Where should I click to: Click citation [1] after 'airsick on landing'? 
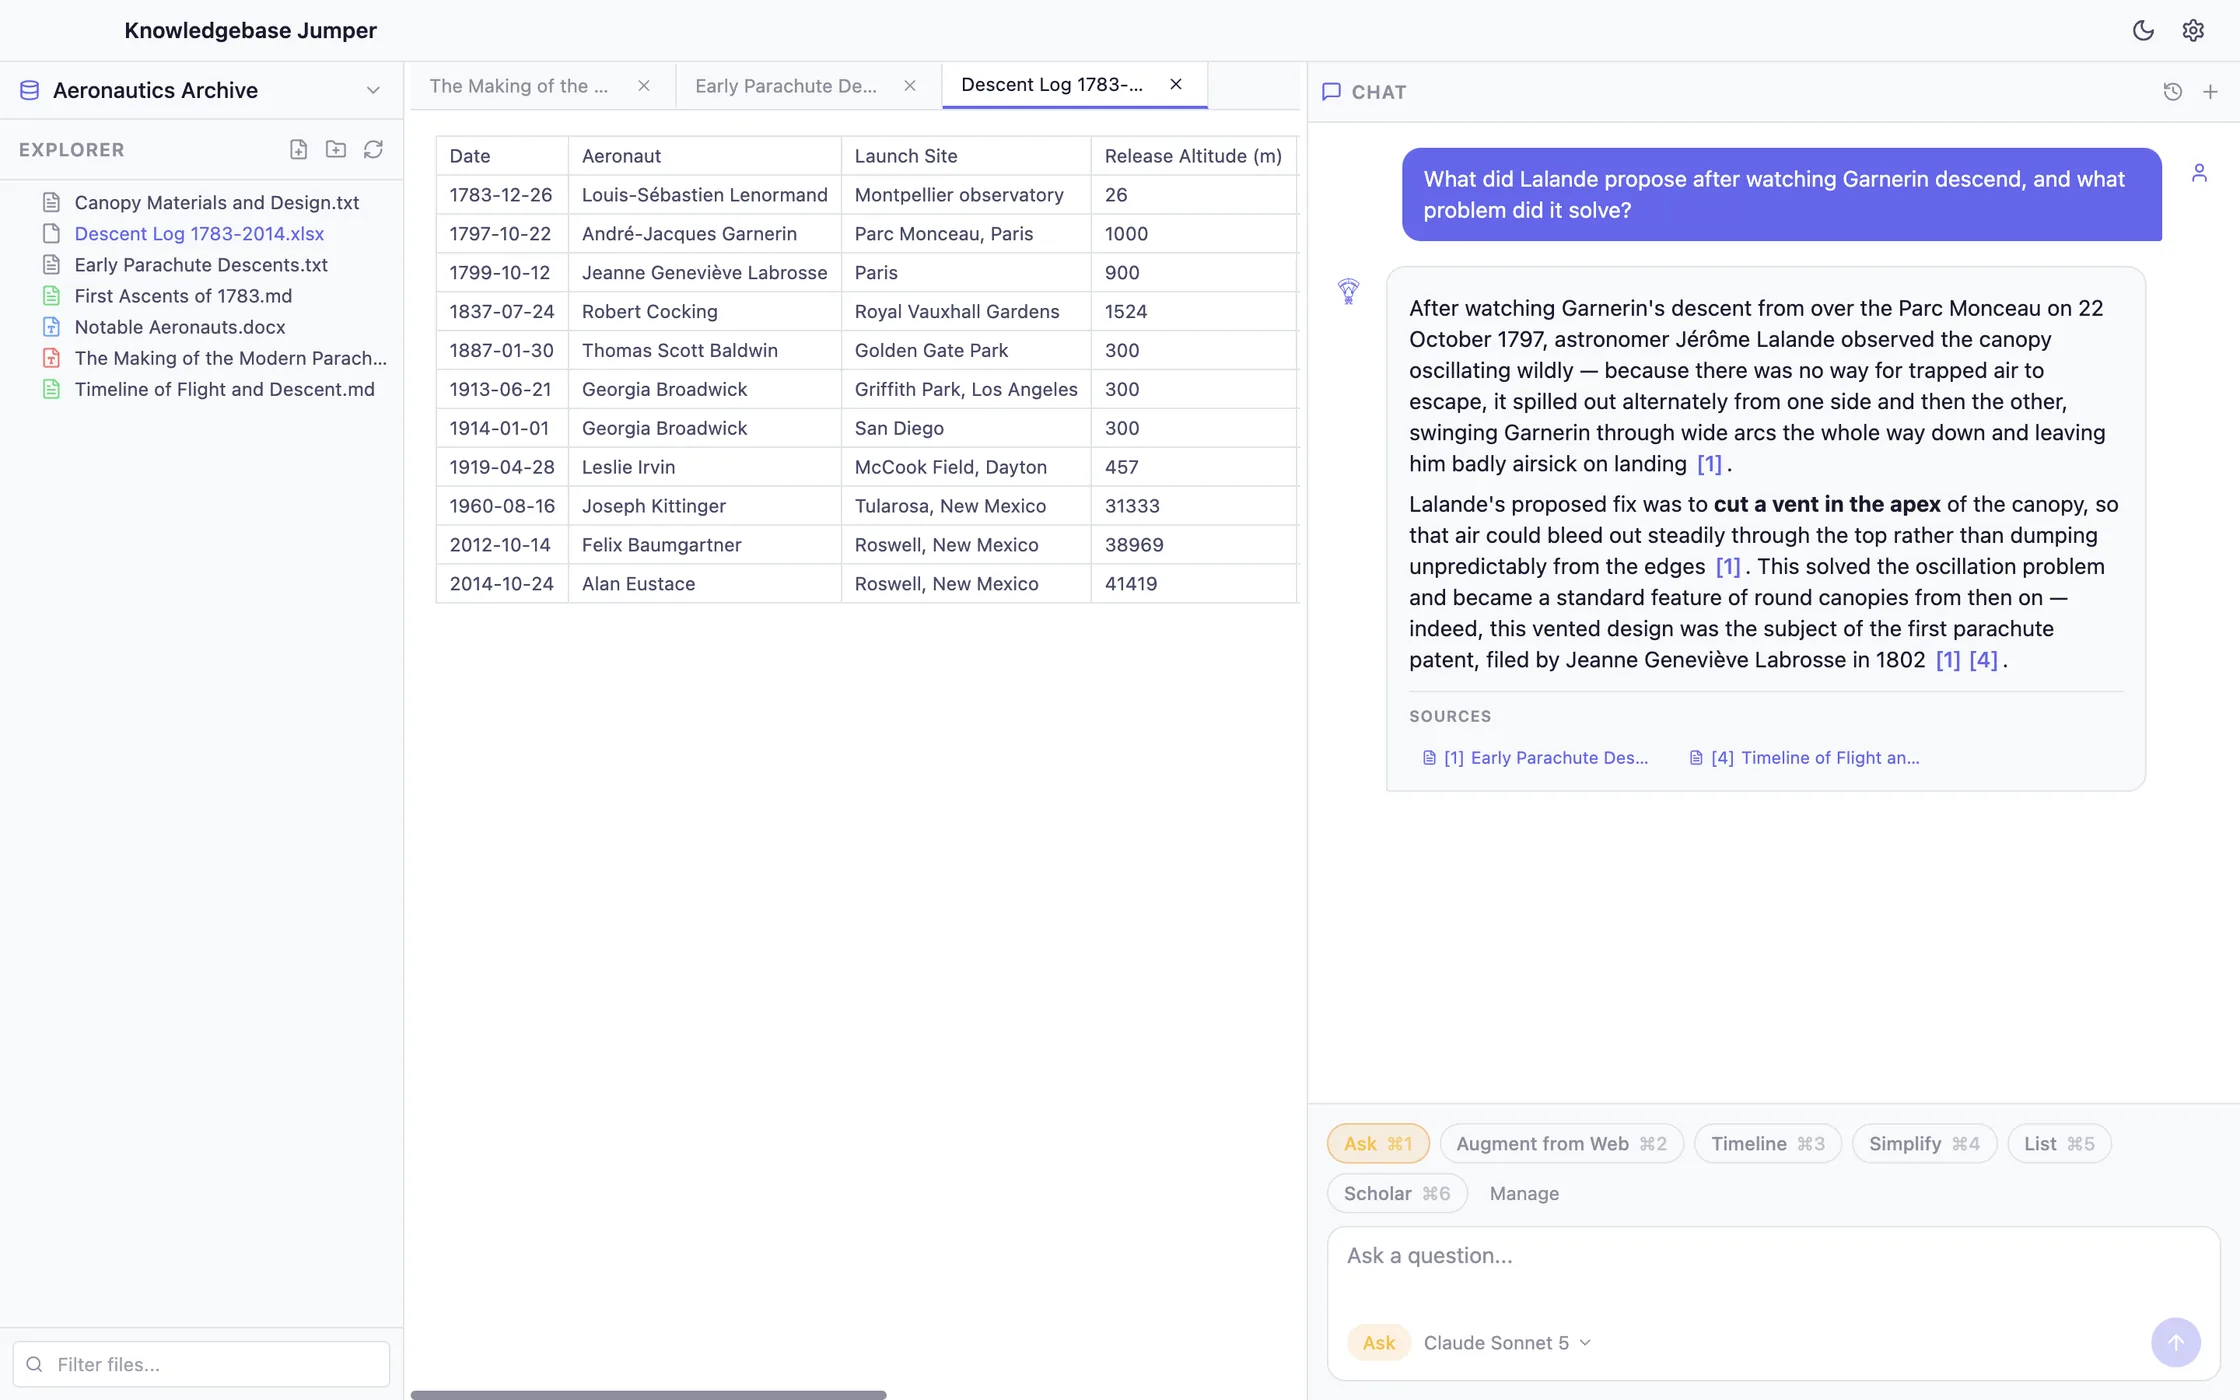(1709, 464)
